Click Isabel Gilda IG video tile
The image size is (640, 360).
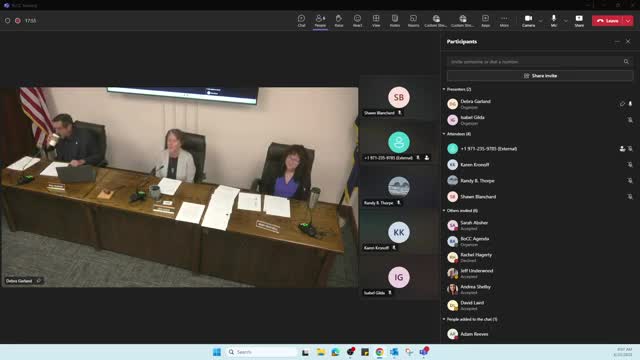click(399, 278)
